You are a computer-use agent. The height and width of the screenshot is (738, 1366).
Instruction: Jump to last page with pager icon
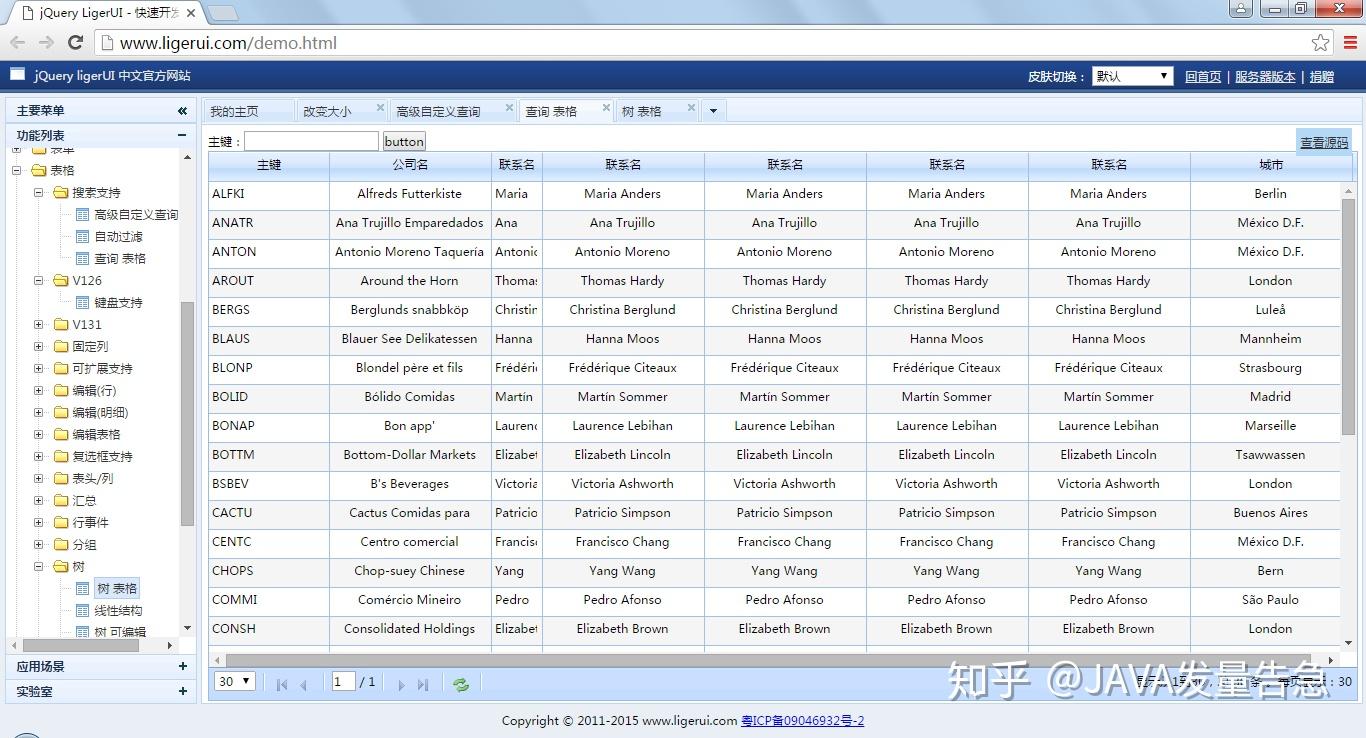tap(421, 684)
